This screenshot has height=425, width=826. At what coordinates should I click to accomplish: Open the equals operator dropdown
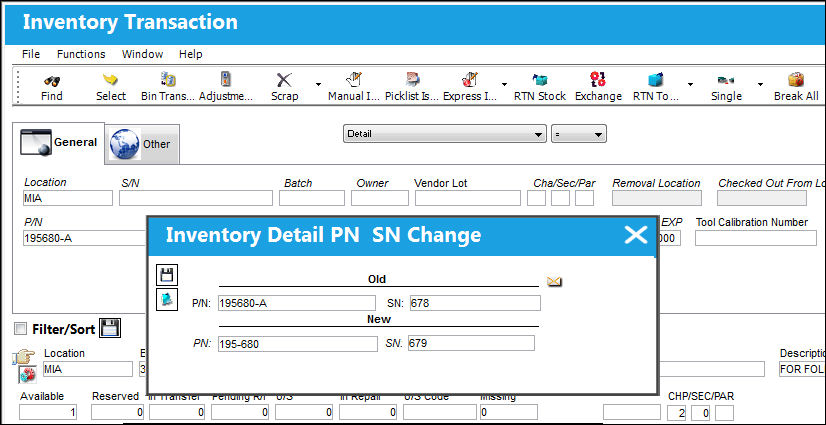click(x=578, y=134)
